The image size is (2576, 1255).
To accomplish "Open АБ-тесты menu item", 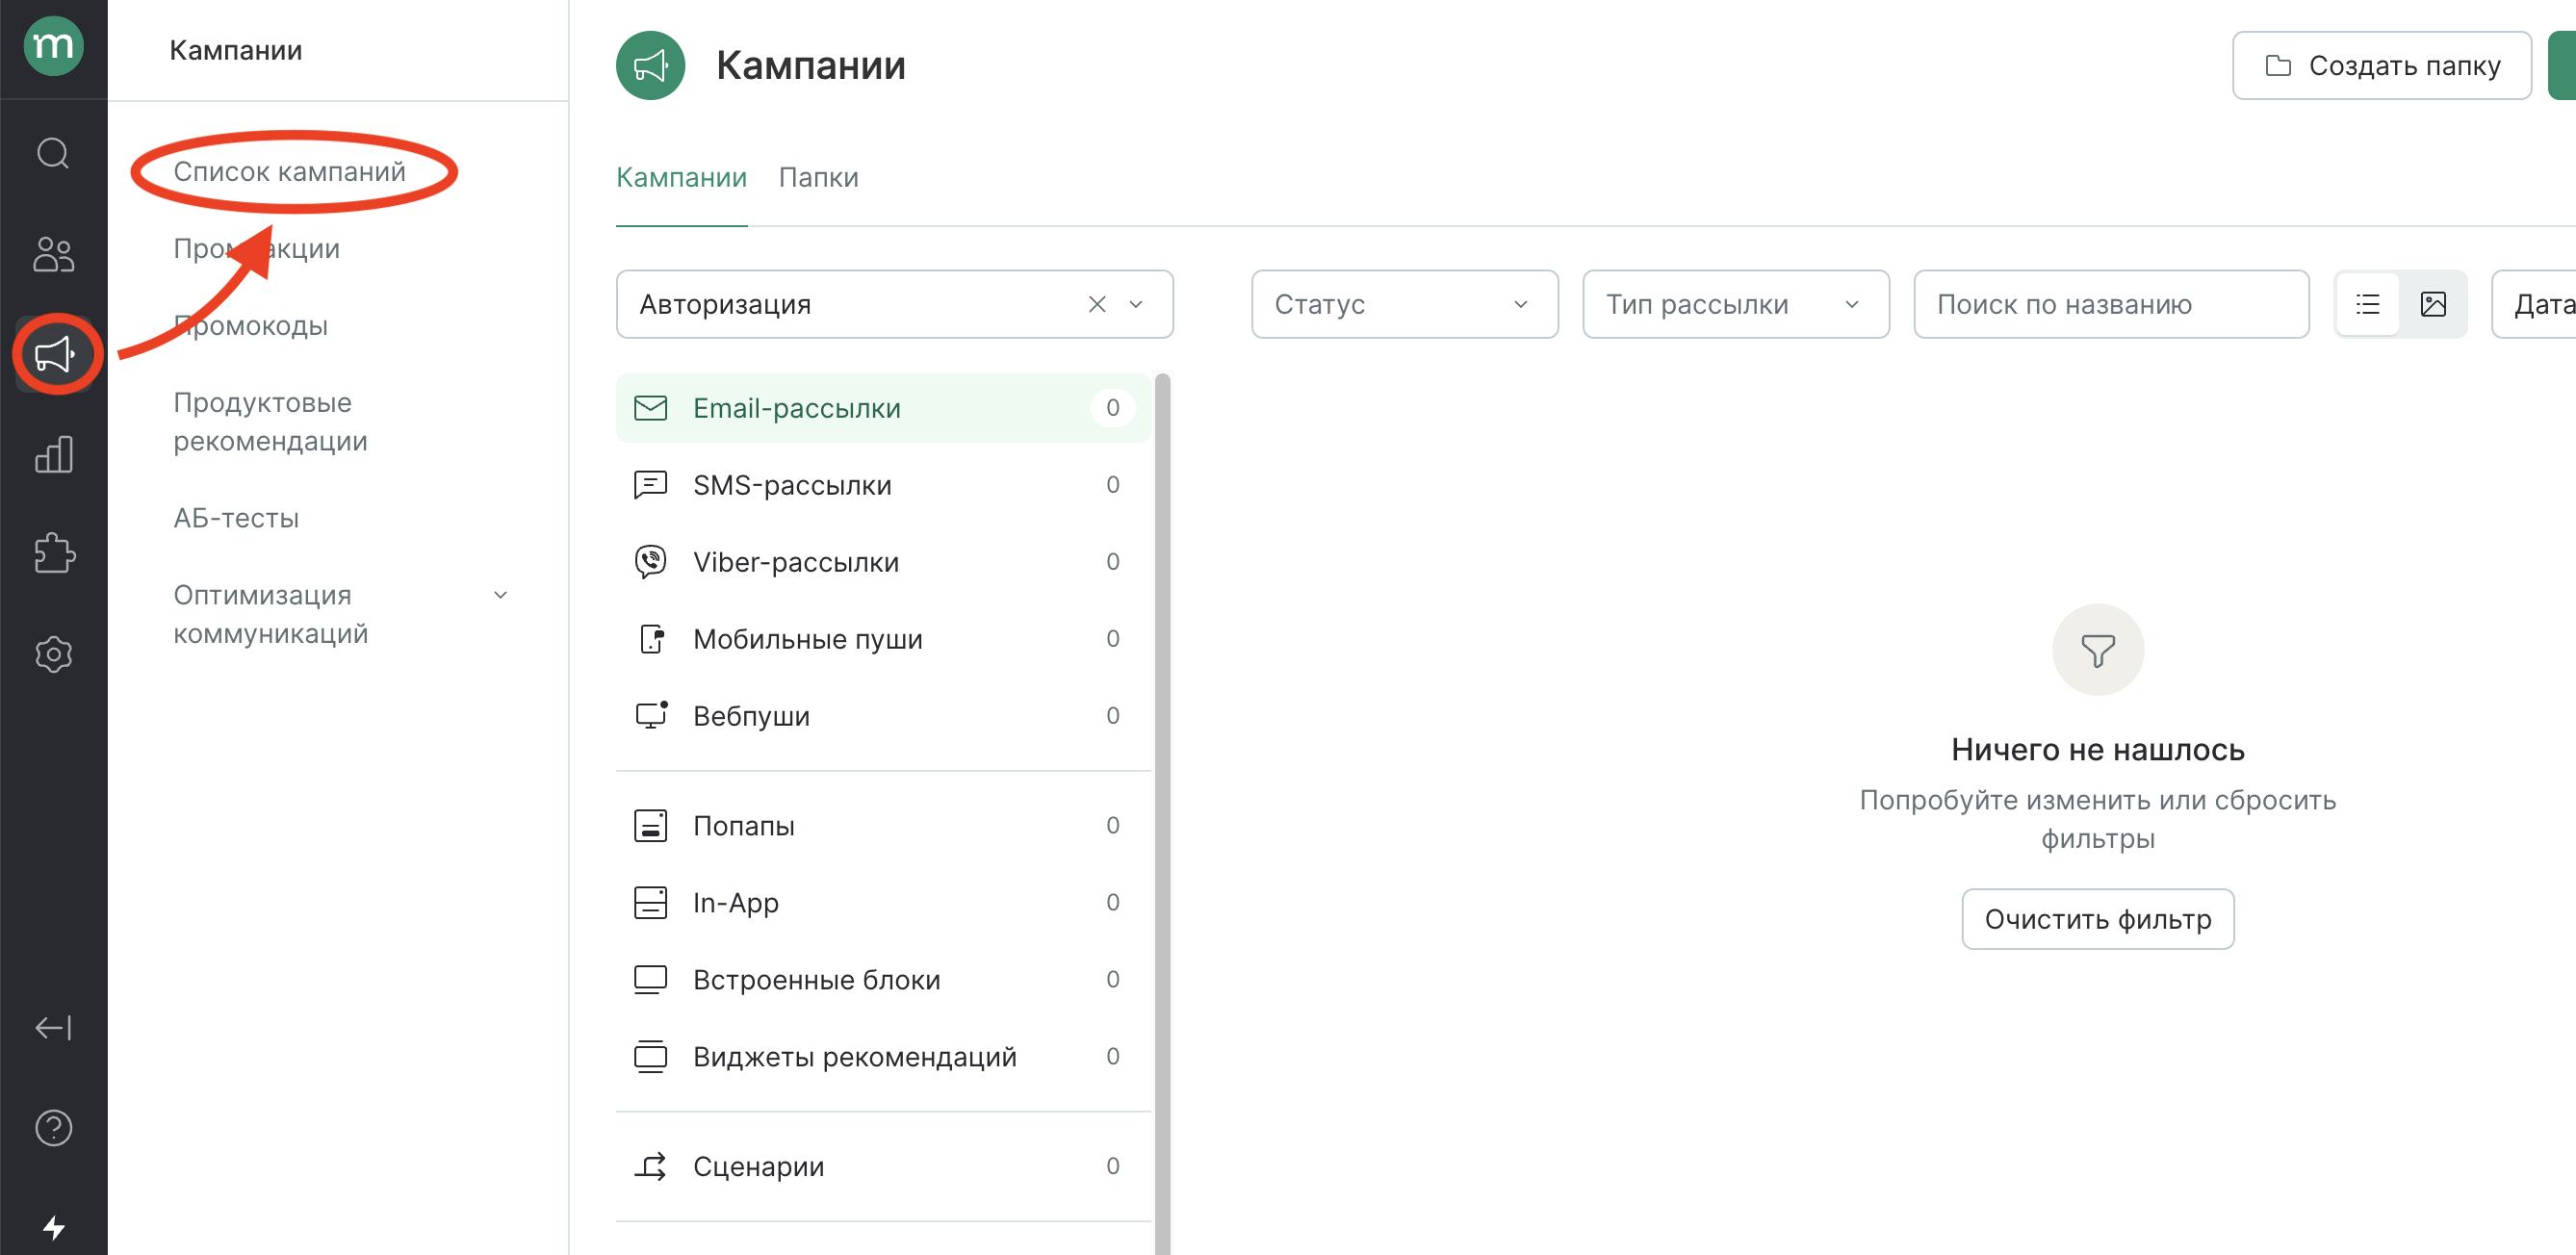I will click(236, 517).
